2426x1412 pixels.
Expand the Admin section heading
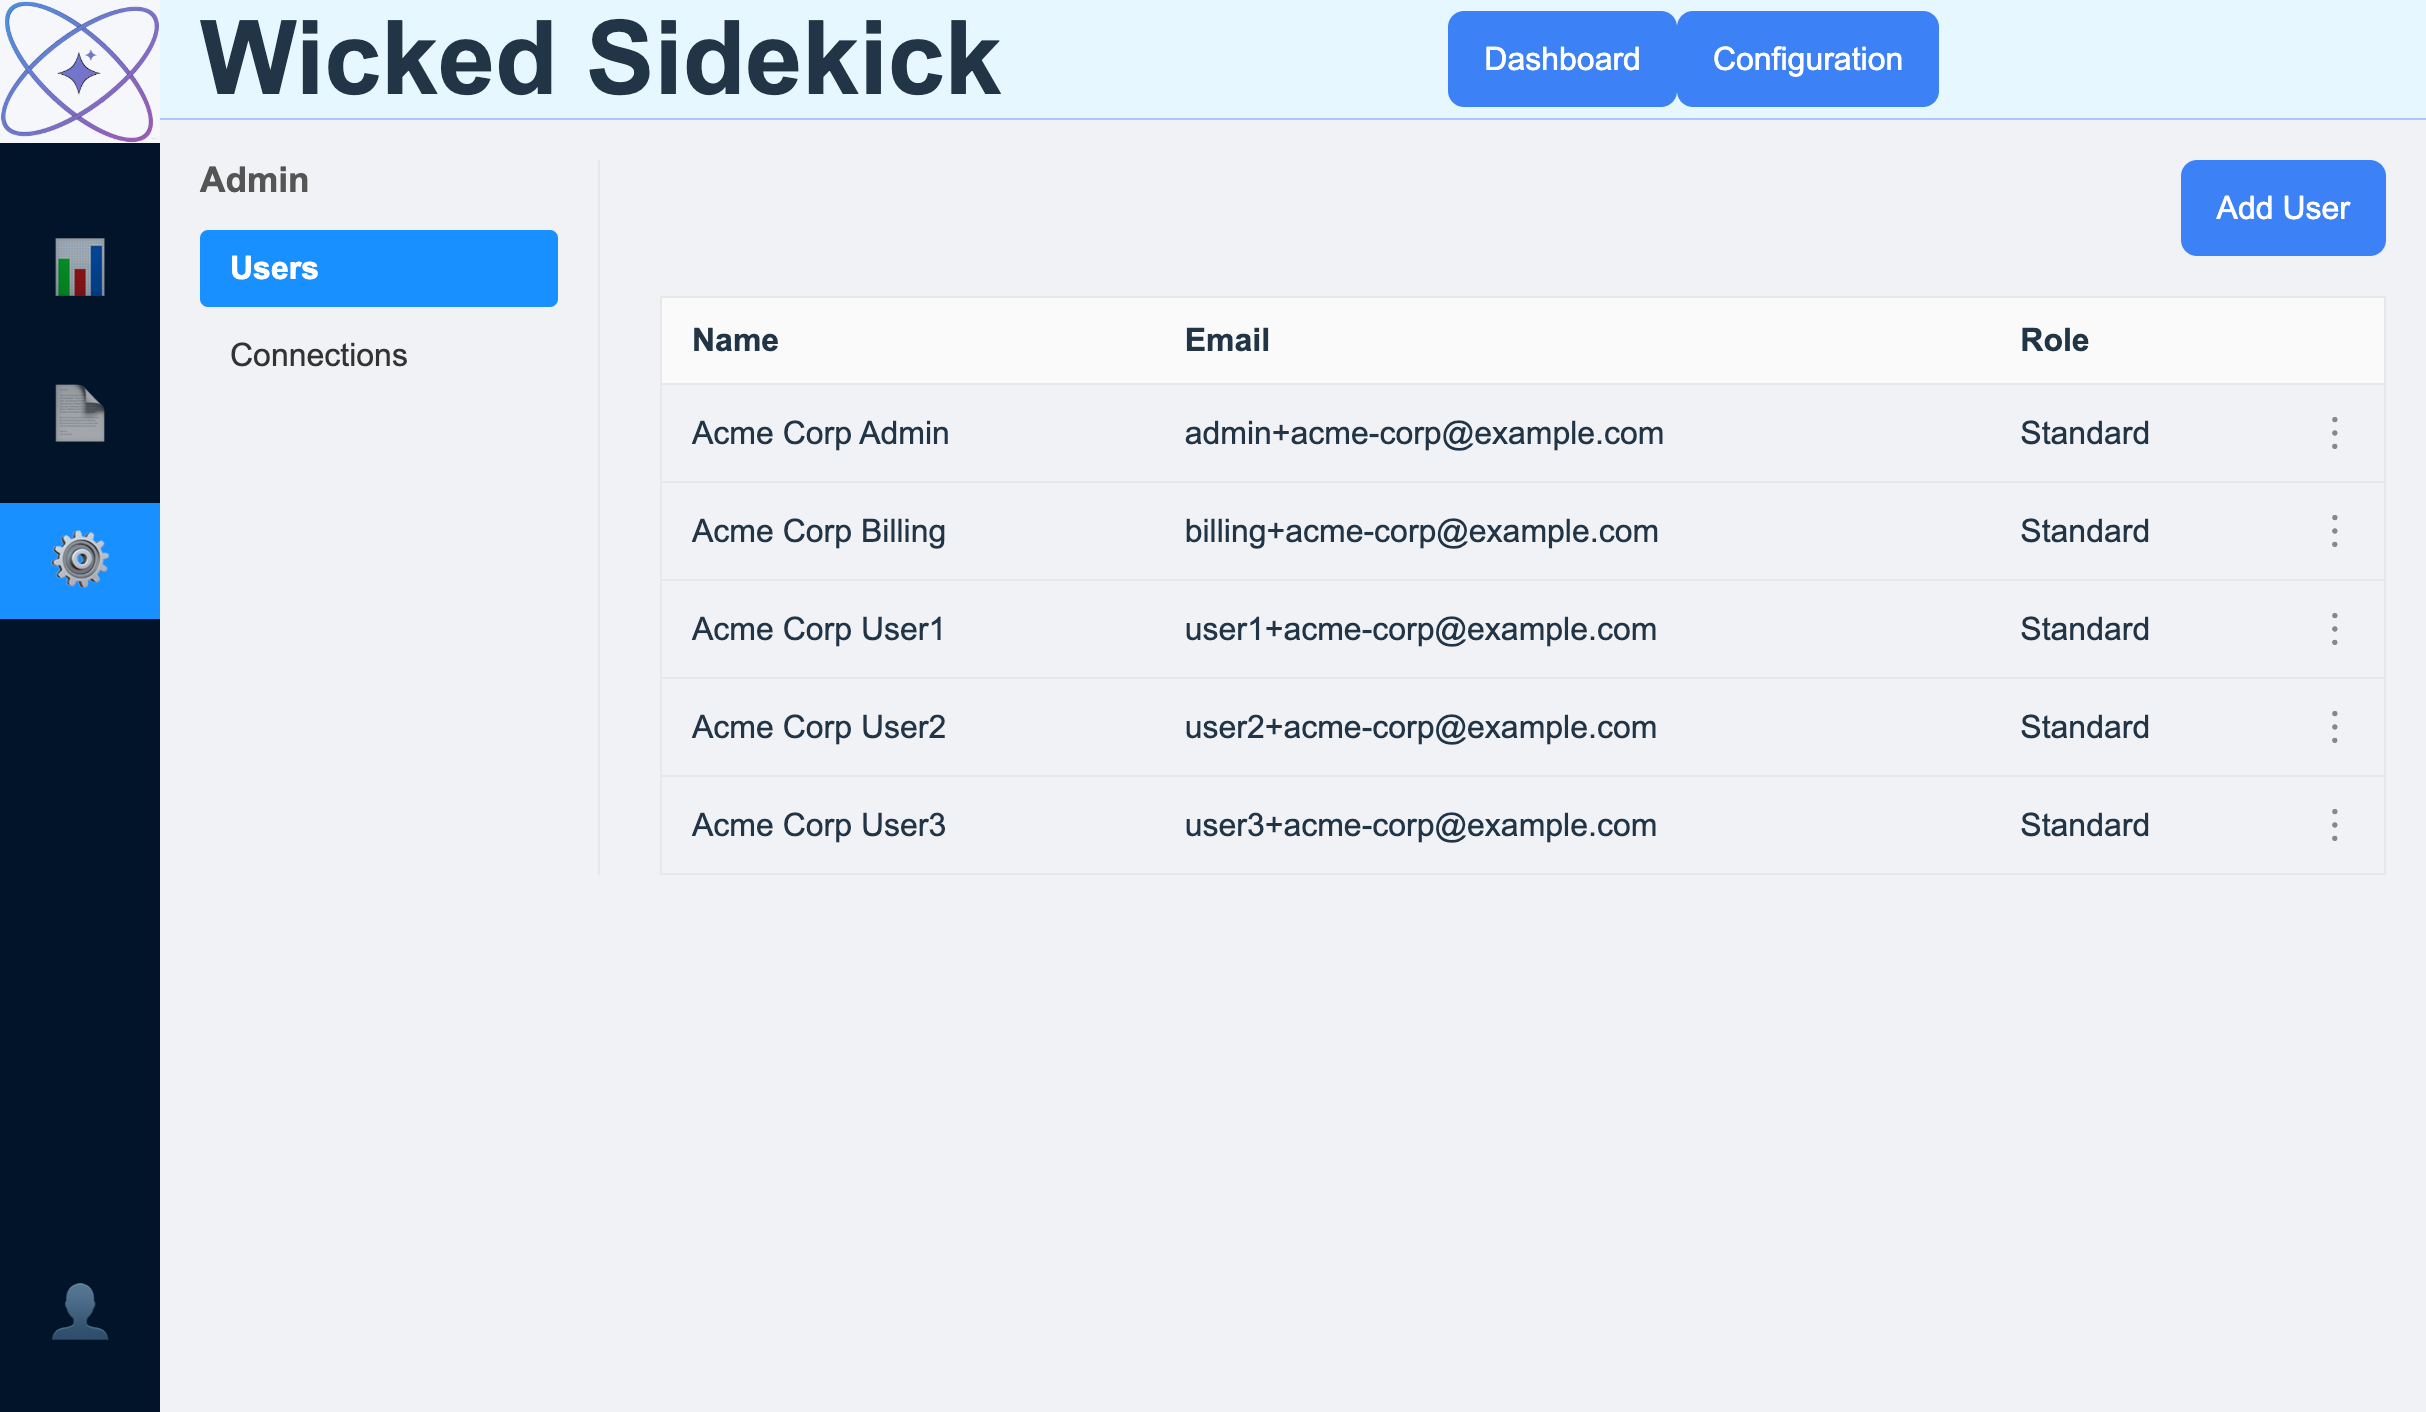254,180
